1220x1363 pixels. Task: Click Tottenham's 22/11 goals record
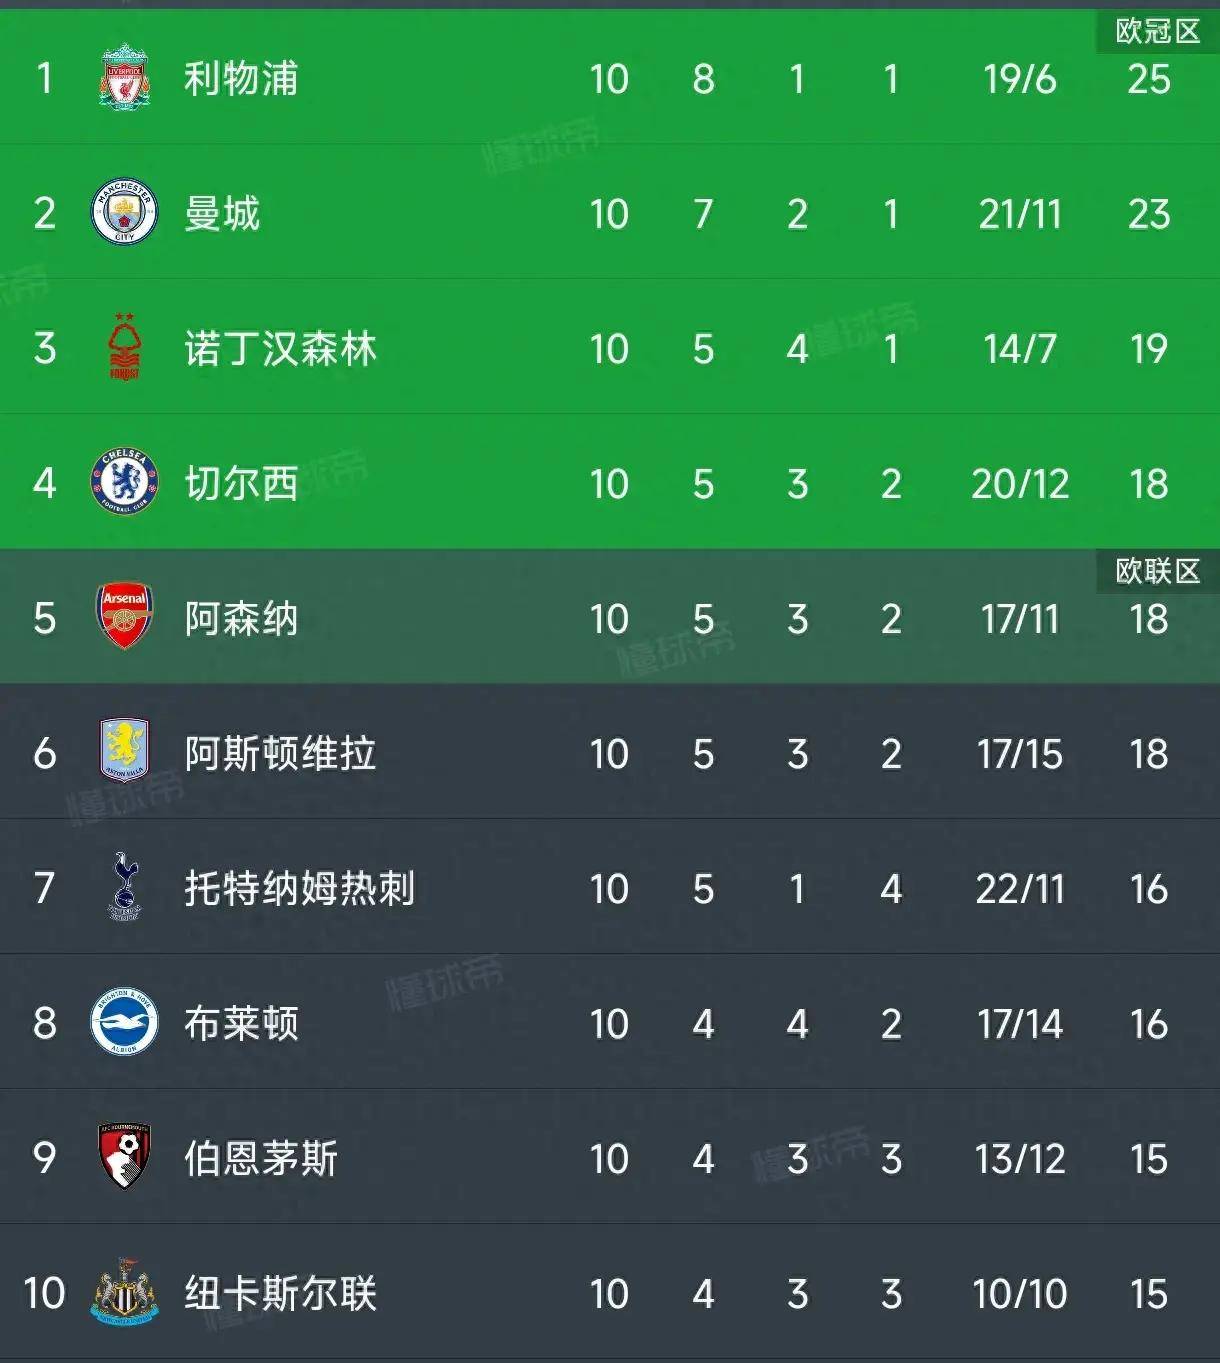[1020, 889]
